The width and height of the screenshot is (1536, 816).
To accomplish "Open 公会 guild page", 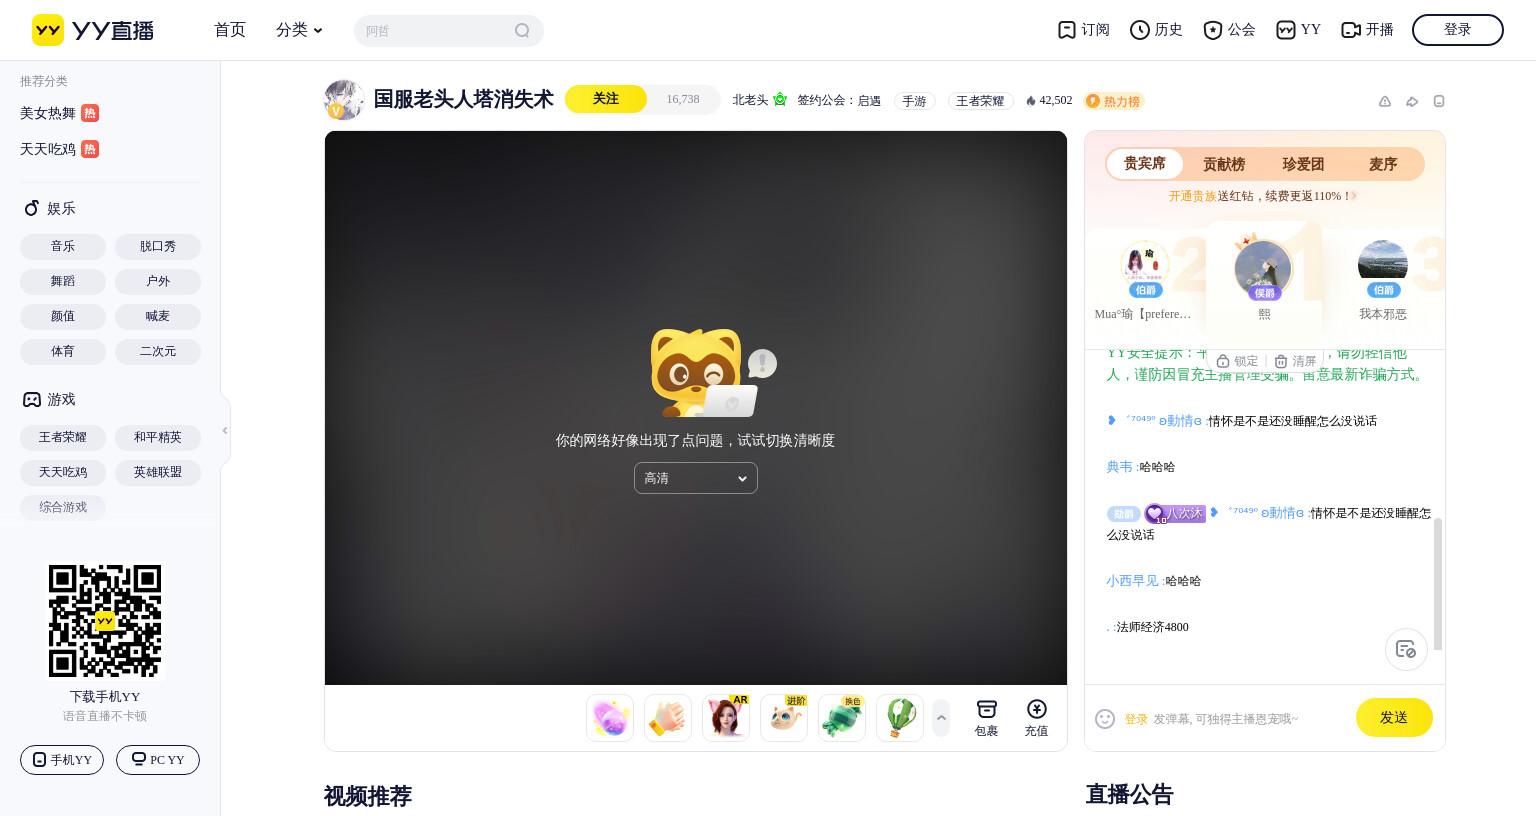I will [x=1229, y=30].
